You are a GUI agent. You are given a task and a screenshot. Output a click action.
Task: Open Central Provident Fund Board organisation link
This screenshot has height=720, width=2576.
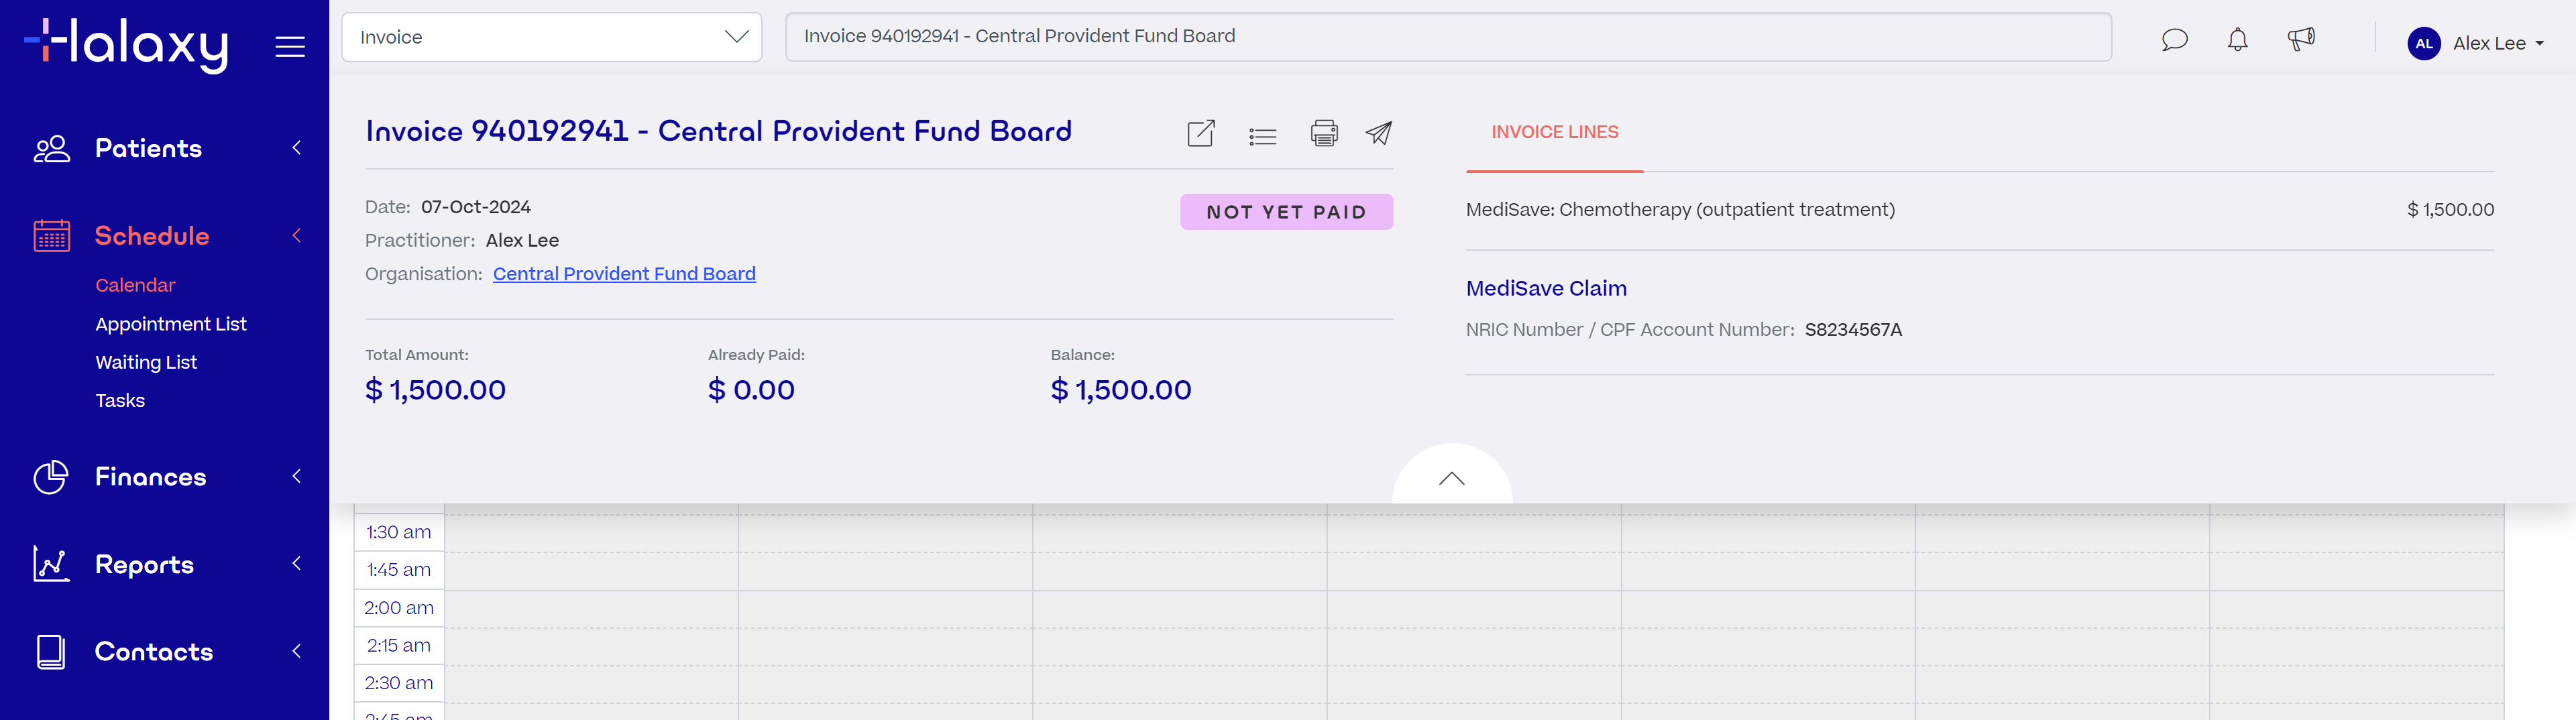[624, 274]
